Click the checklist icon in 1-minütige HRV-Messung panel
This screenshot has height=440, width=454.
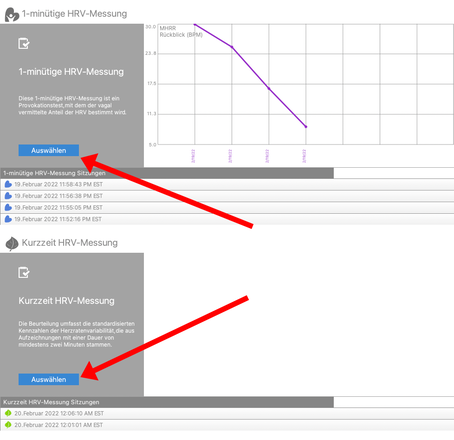[x=24, y=44]
